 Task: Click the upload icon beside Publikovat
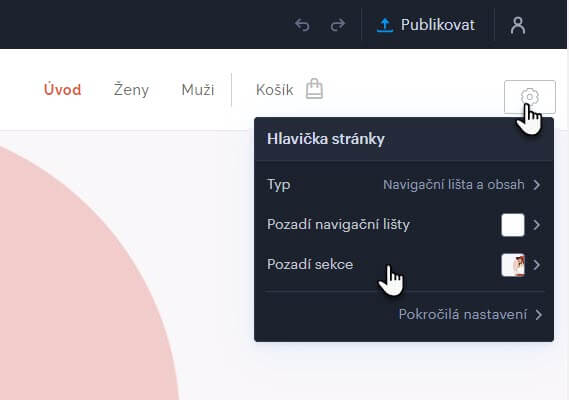[x=385, y=25]
